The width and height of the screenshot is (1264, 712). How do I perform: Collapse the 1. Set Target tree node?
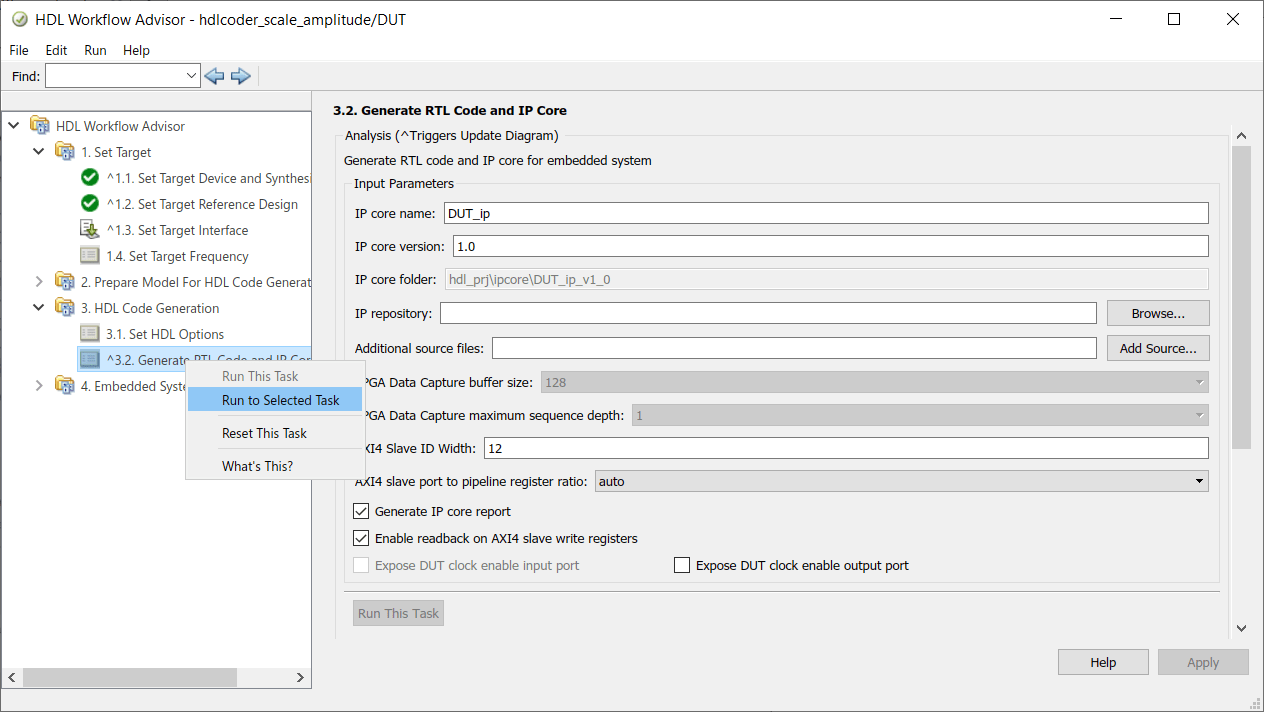point(39,152)
